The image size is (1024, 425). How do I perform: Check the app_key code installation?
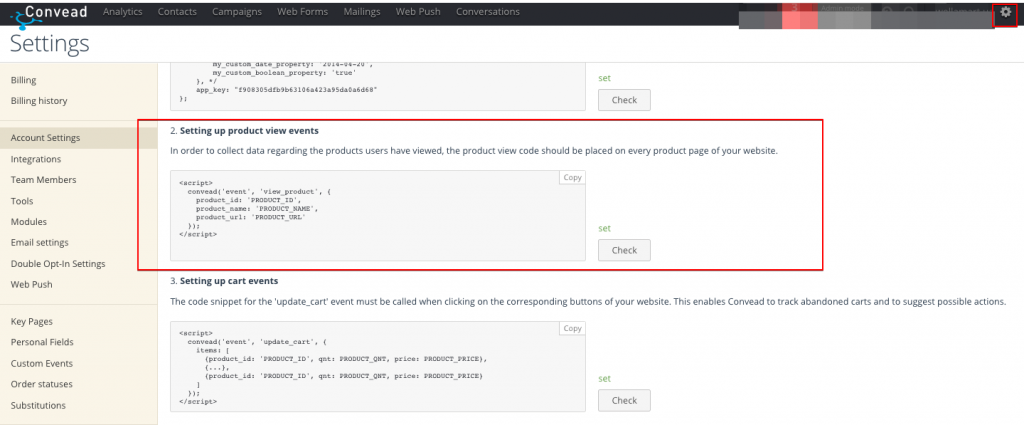[x=624, y=100]
